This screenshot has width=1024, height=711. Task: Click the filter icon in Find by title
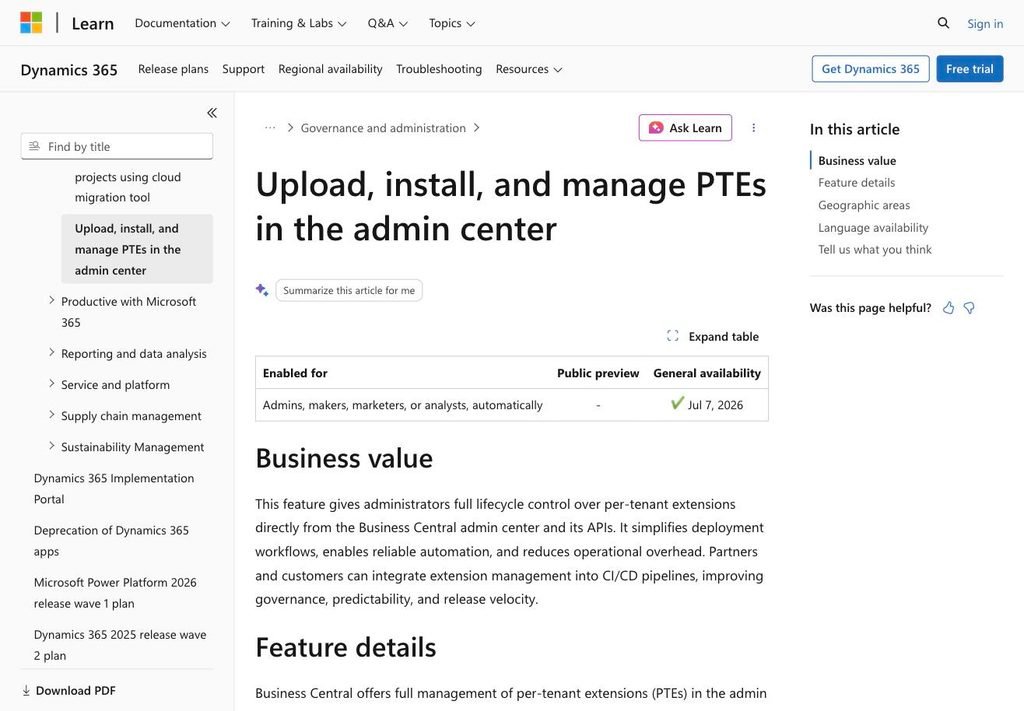coord(35,146)
